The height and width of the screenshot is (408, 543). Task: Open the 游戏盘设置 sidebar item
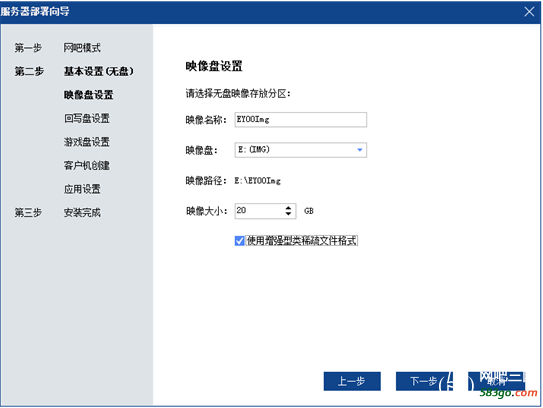point(87,142)
